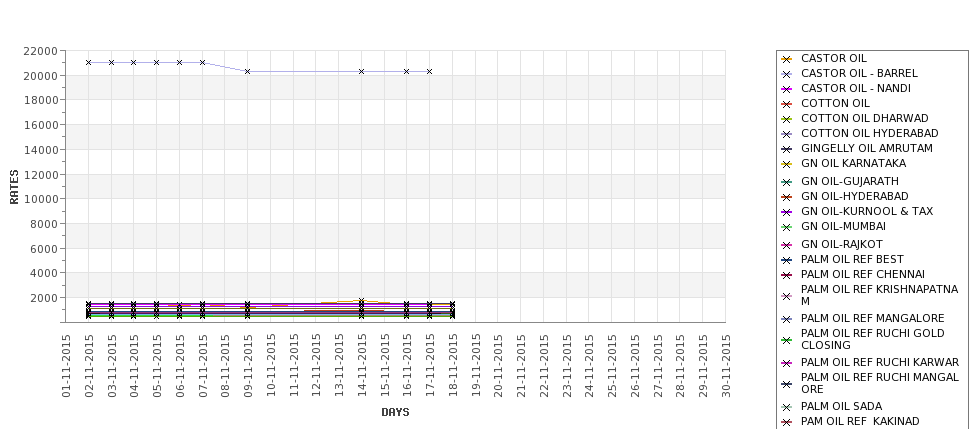Viewport: 975px width, 429px height.
Task: Click the GINGELLY OIL AMRUTAM legend marker
Action: point(787,149)
